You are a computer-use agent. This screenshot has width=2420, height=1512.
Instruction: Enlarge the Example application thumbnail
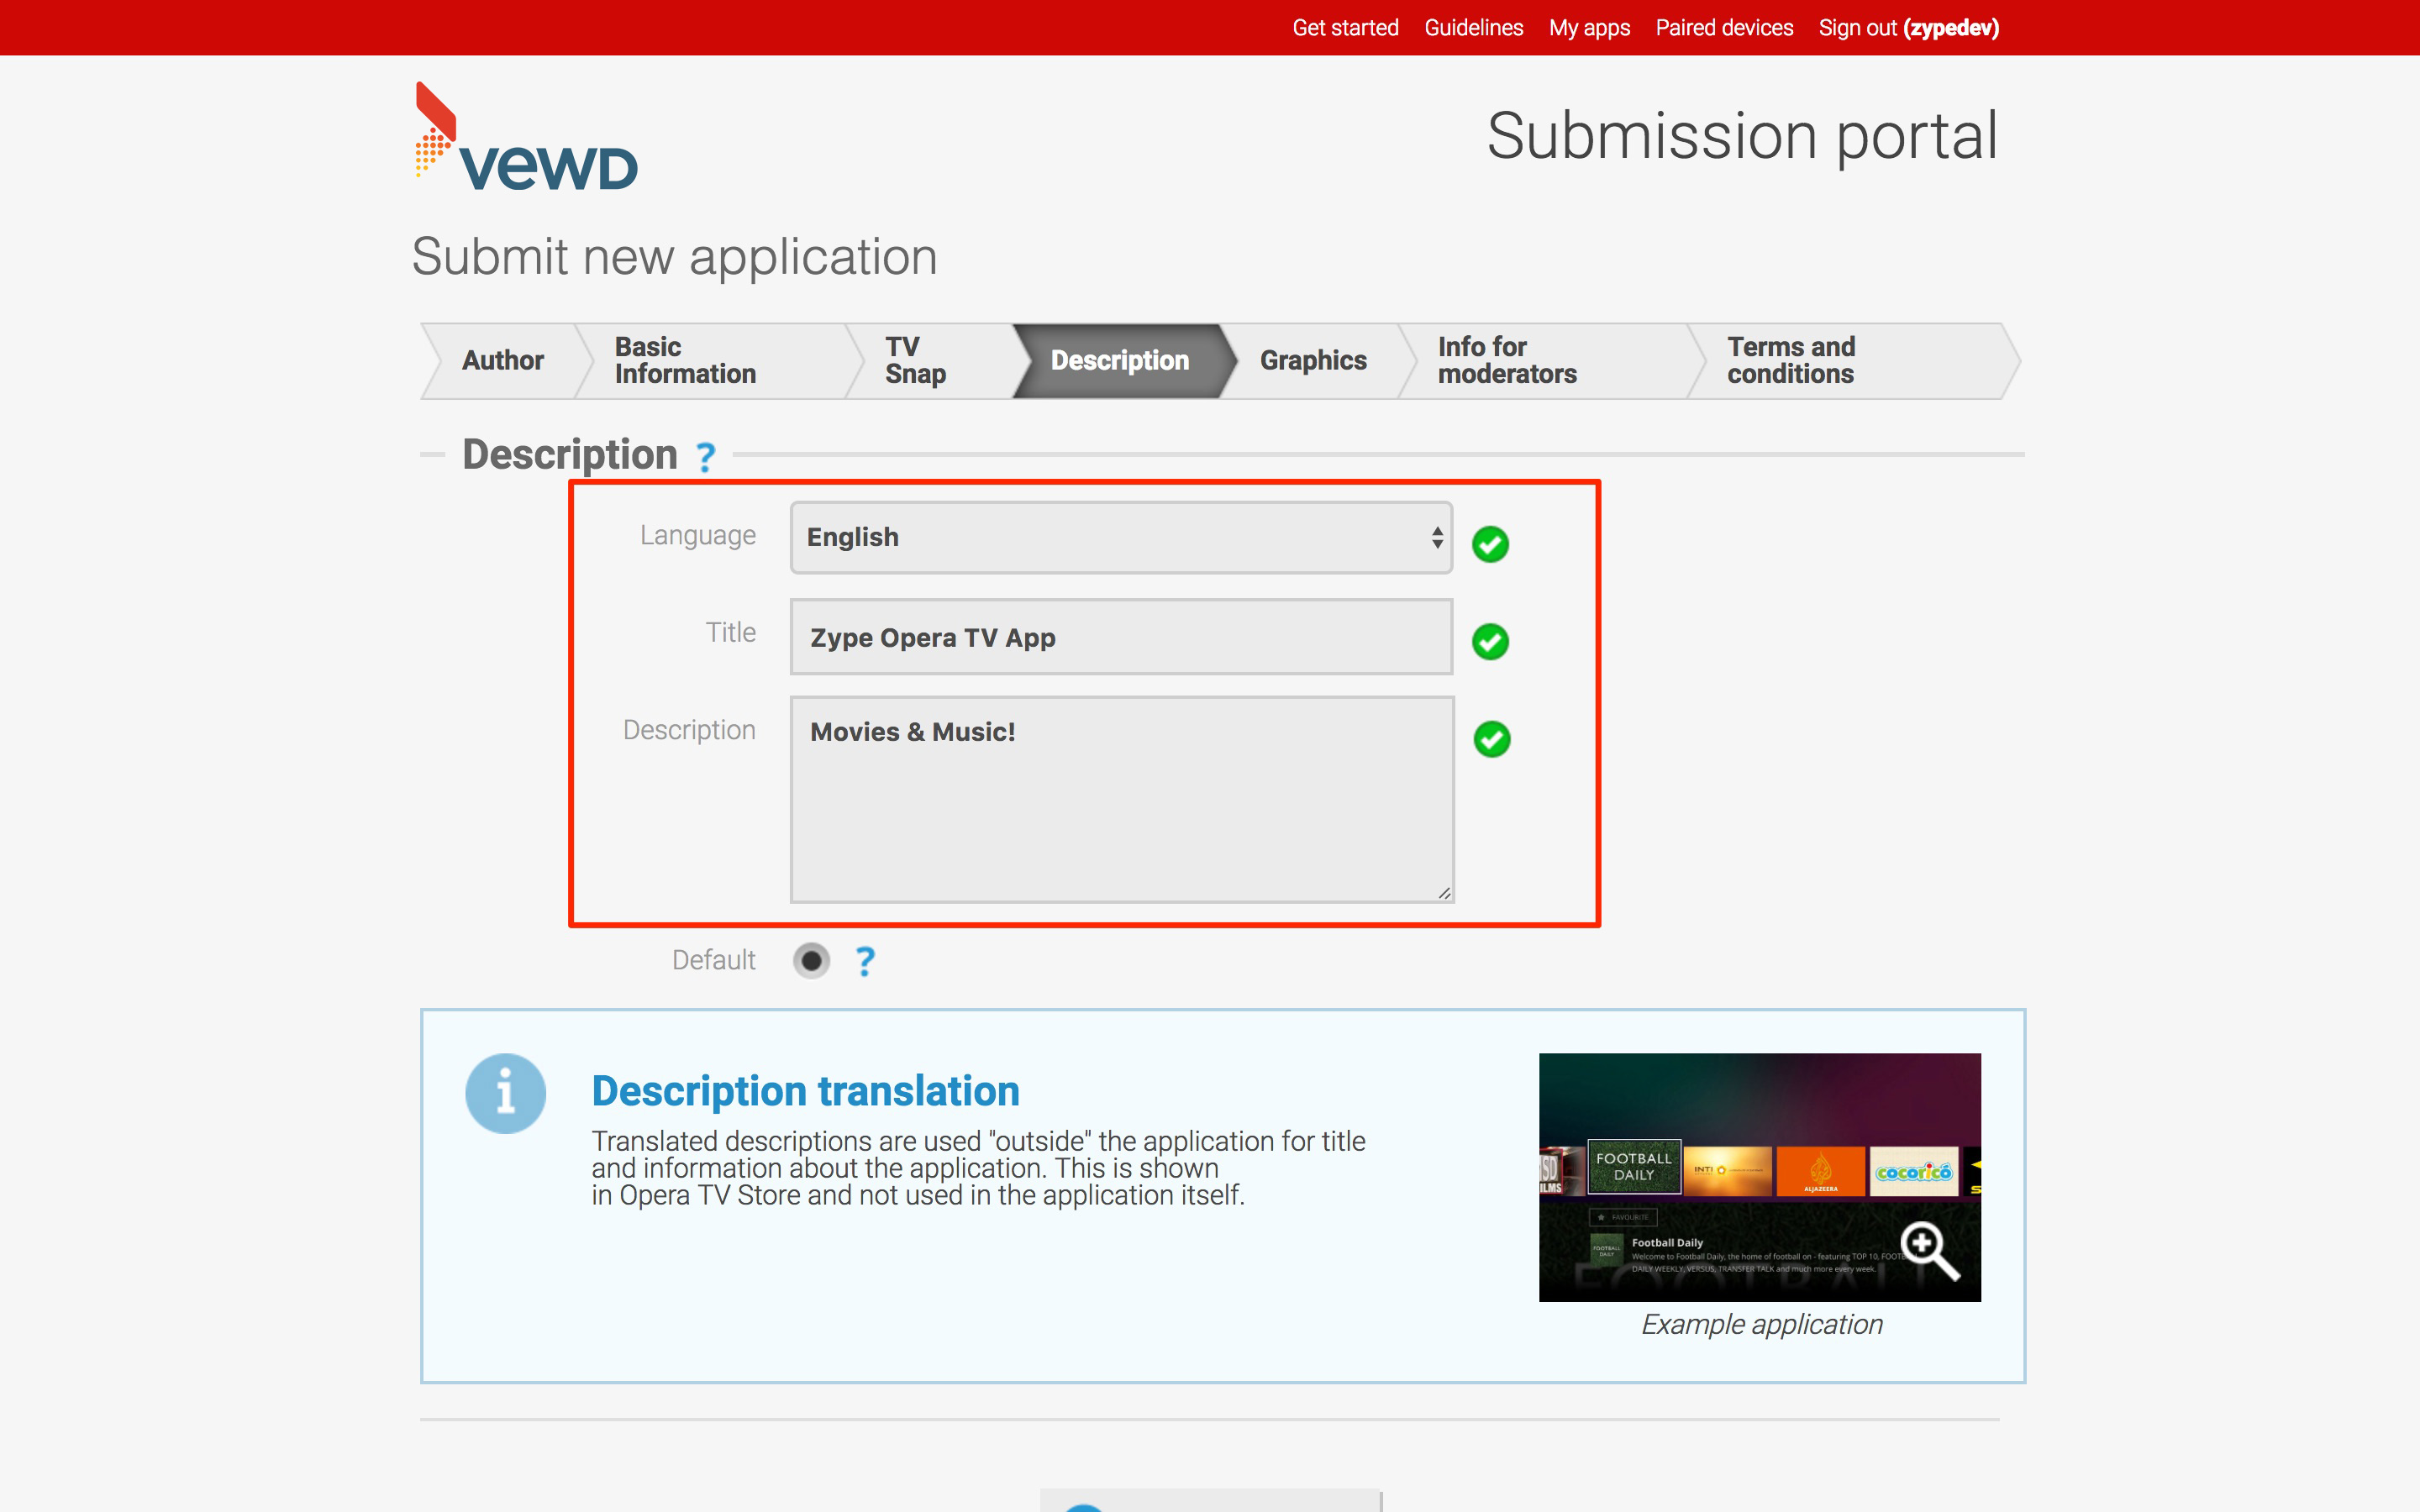coord(1759,1177)
